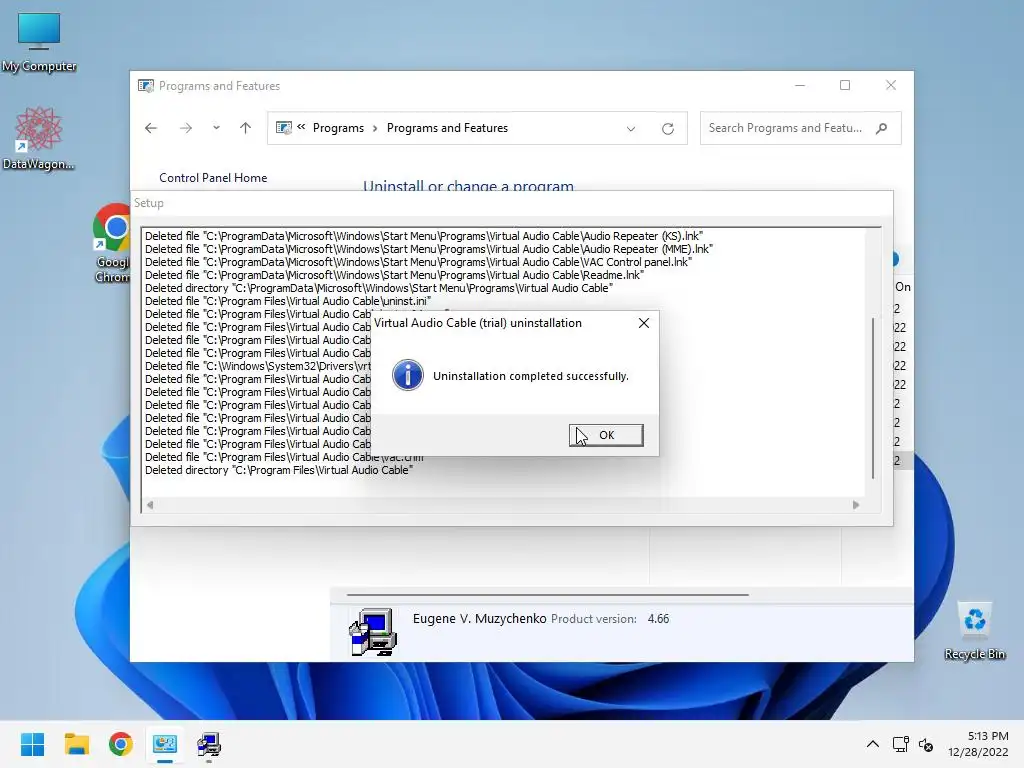This screenshot has height=768, width=1024.
Task: Click log line for Readme.lnk
Action: [394, 275]
